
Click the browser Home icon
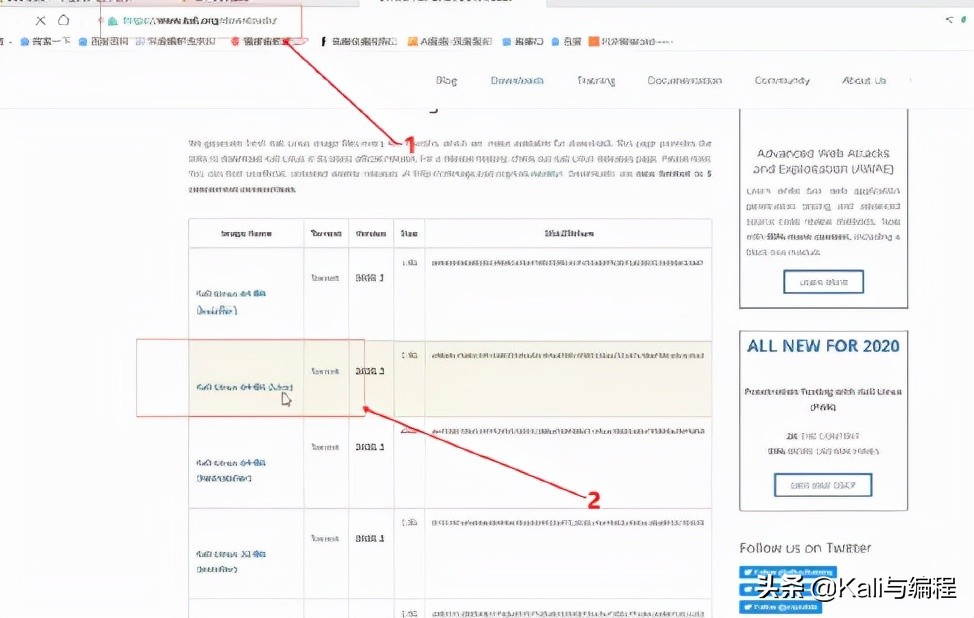[62, 19]
